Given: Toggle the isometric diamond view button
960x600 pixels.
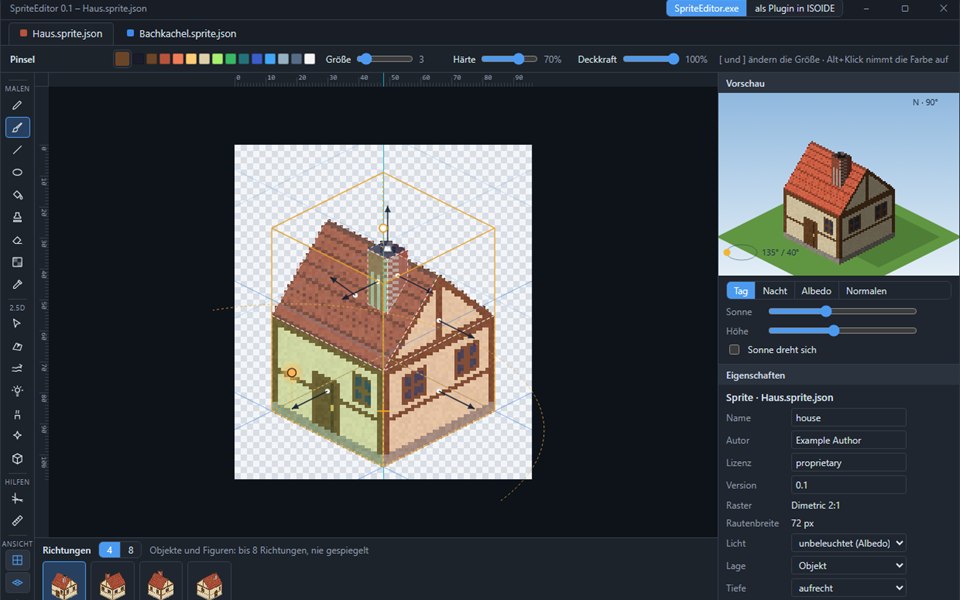Looking at the screenshot, I should [17, 582].
